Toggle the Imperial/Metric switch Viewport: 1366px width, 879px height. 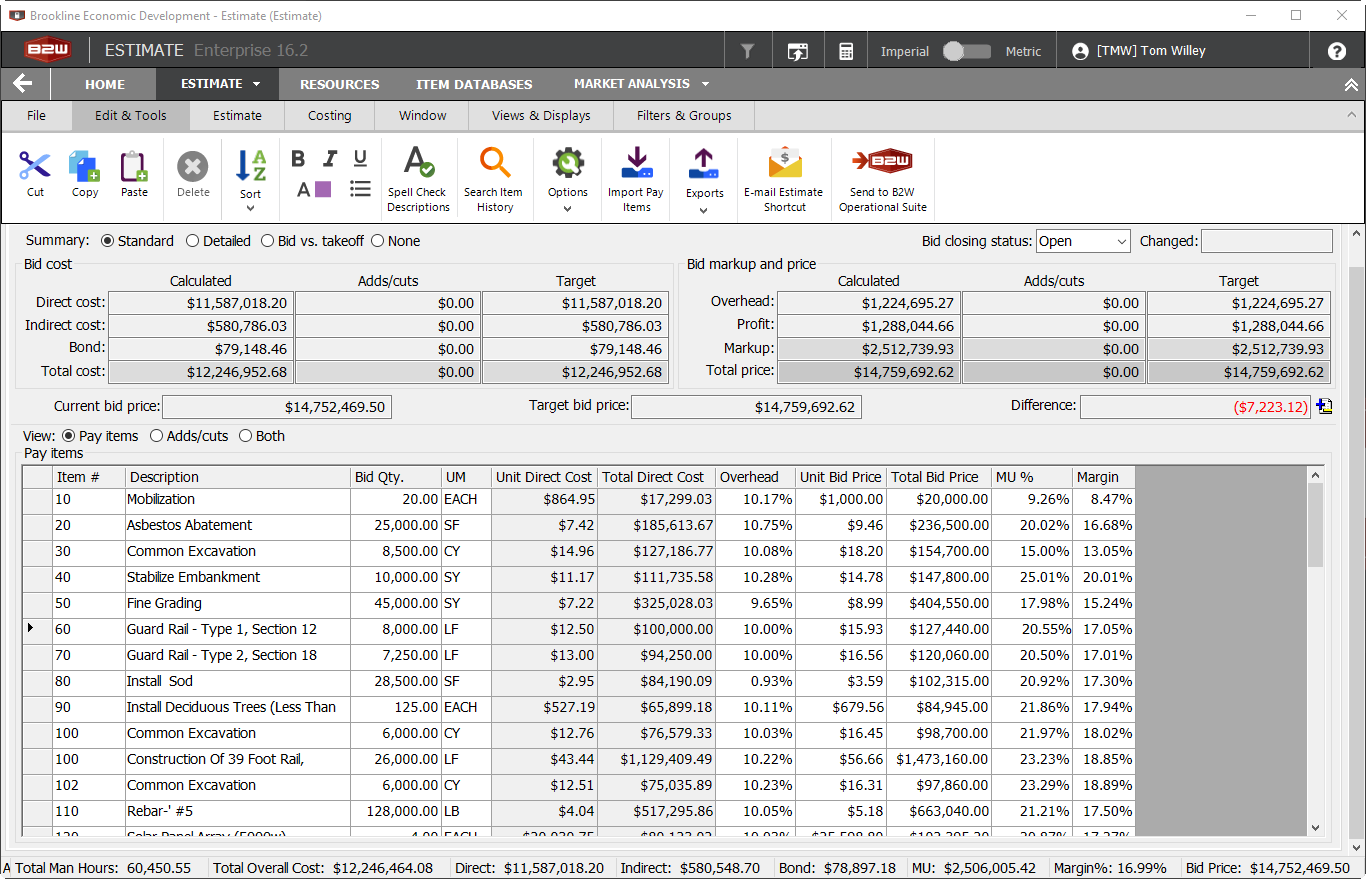pos(967,51)
